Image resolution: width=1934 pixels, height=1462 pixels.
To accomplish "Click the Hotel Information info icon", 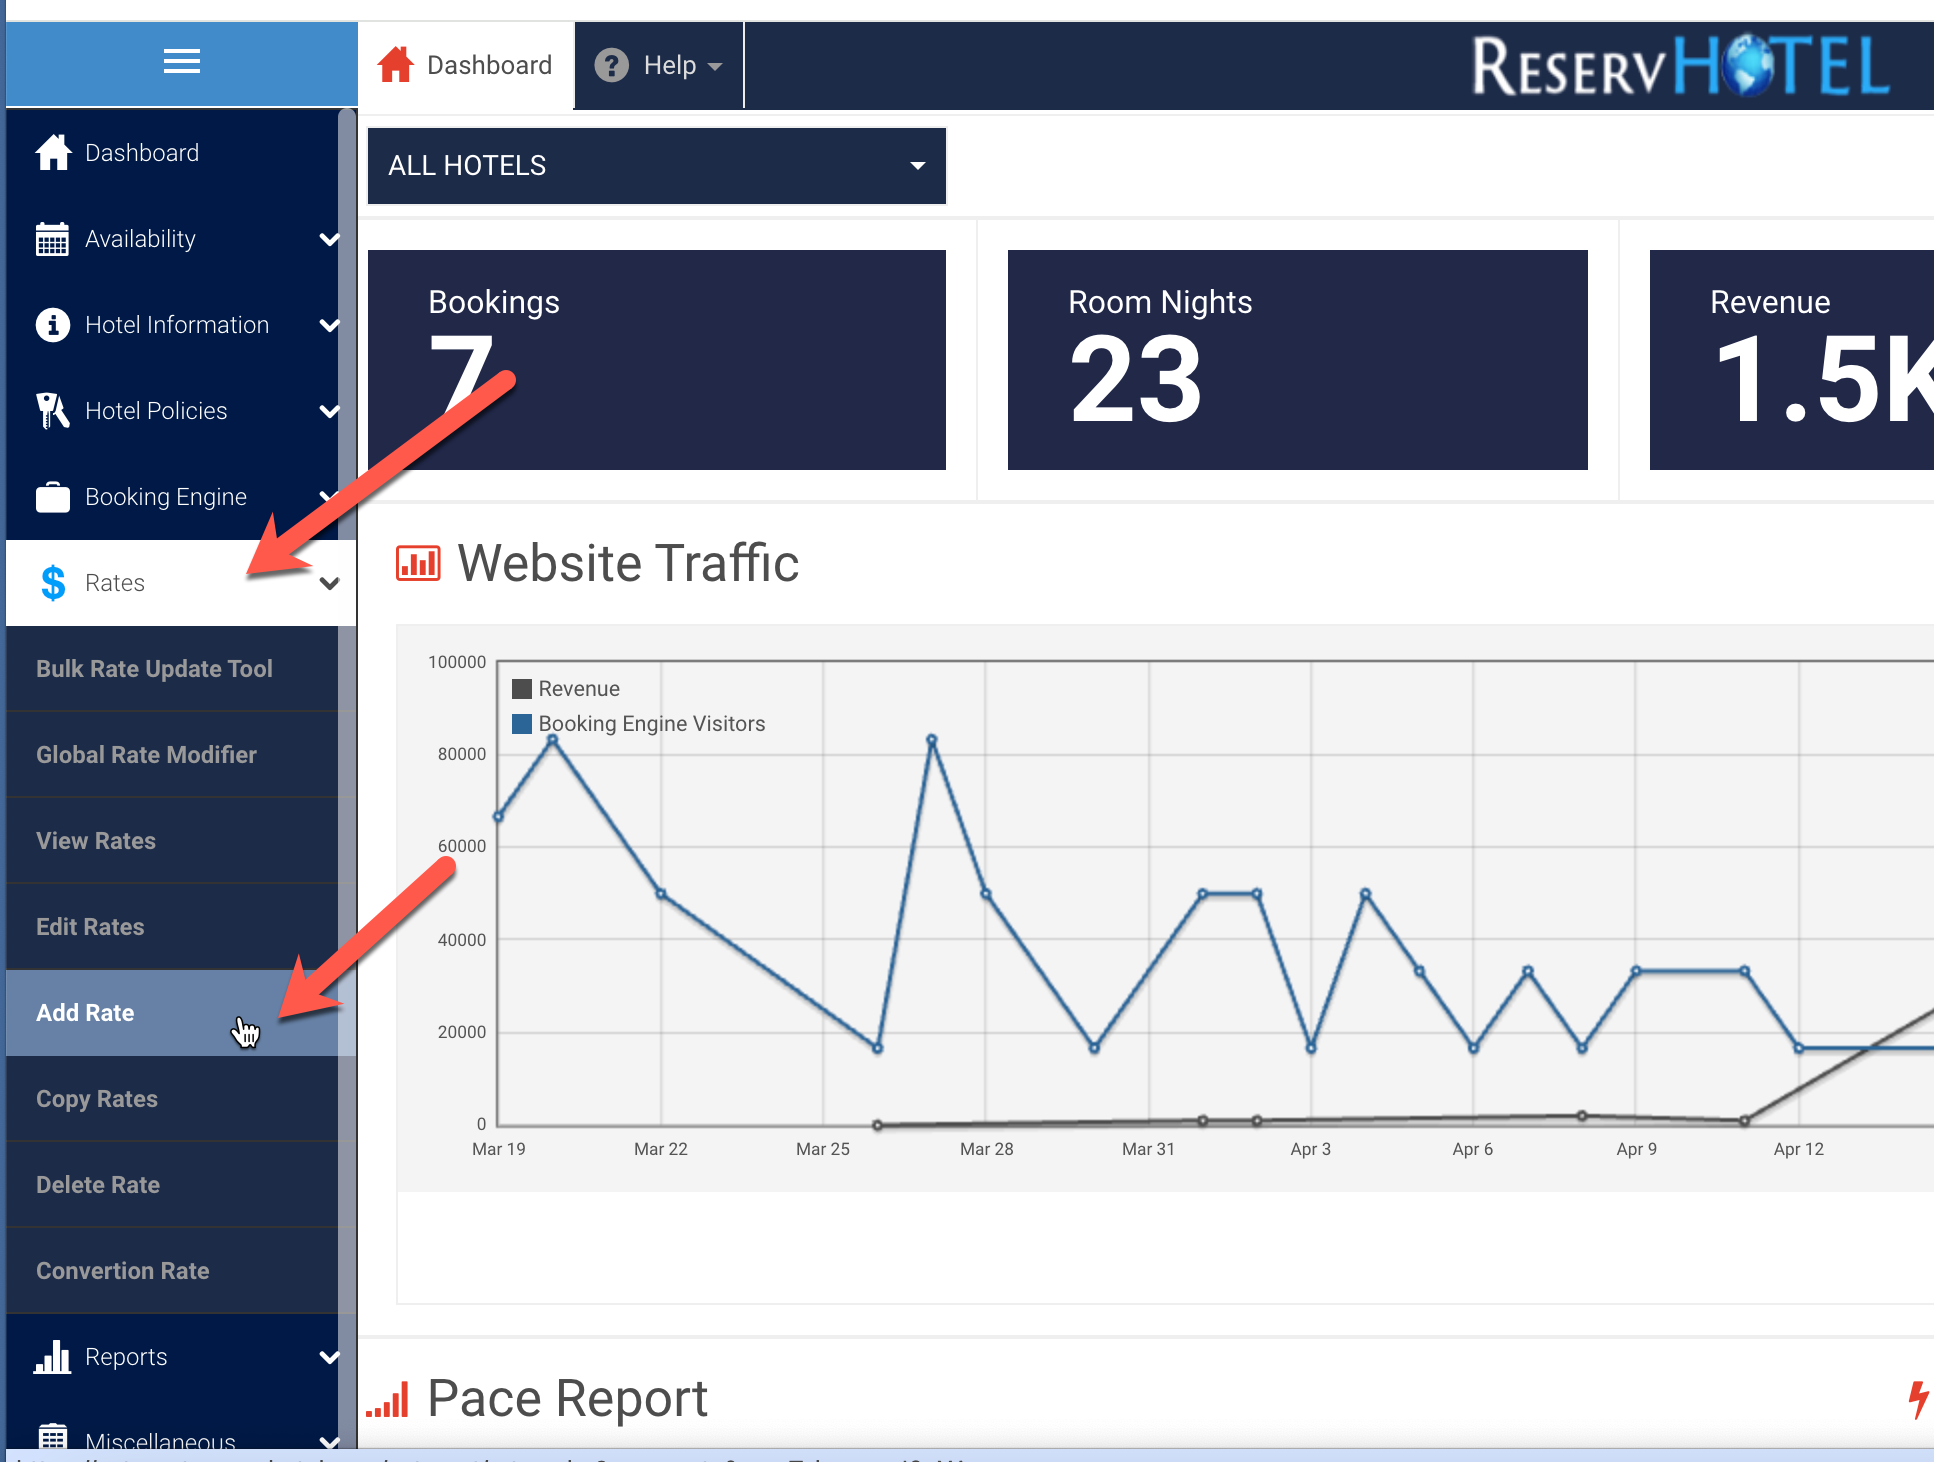I will pyautogui.click(x=52, y=325).
